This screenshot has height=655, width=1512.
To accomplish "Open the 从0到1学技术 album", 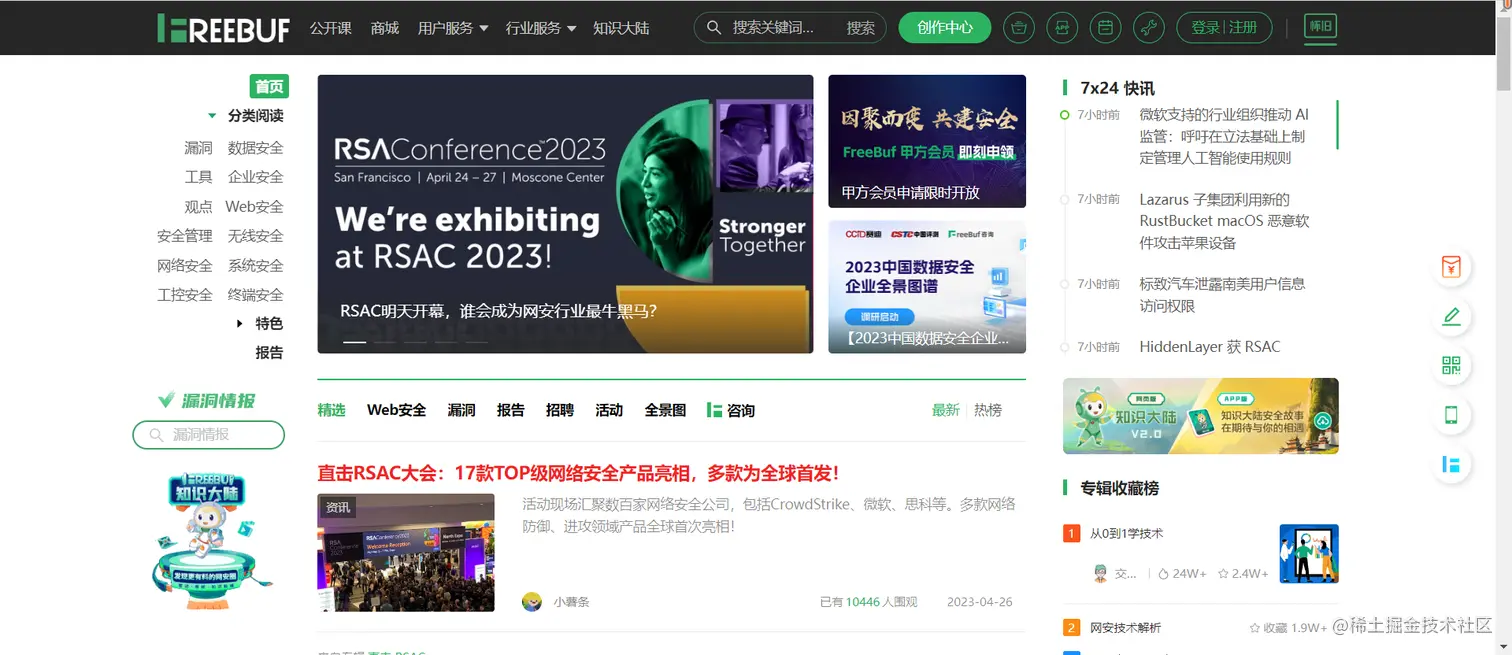I will (x=1127, y=534).
